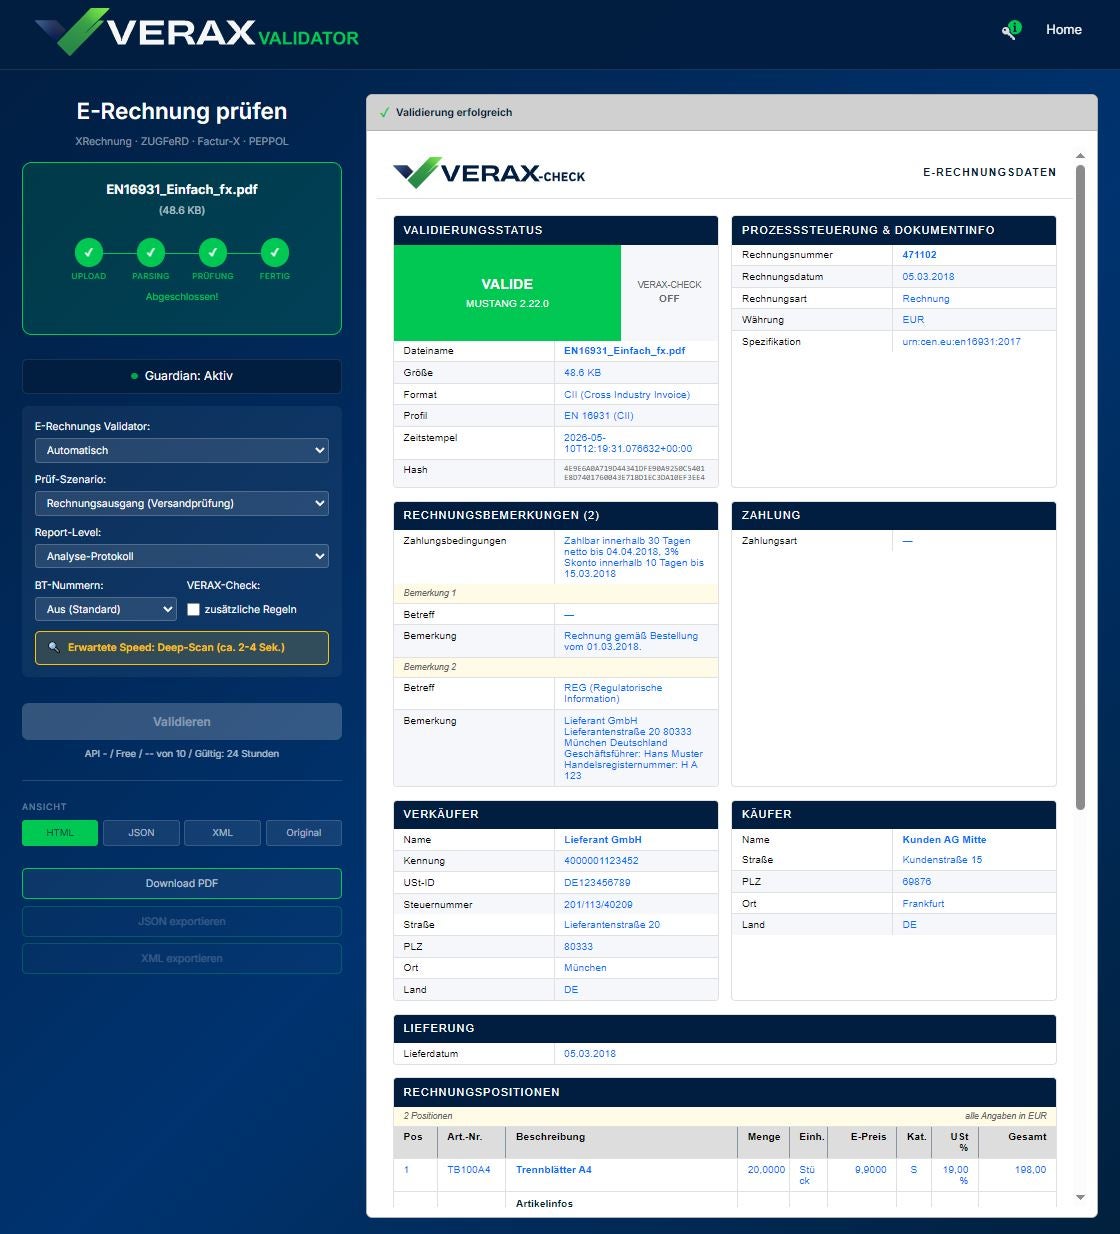Open BT-Nummern dropdown Aus (Standard)
Image resolution: width=1120 pixels, height=1234 pixels.
pyautogui.click(x=106, y=609)
